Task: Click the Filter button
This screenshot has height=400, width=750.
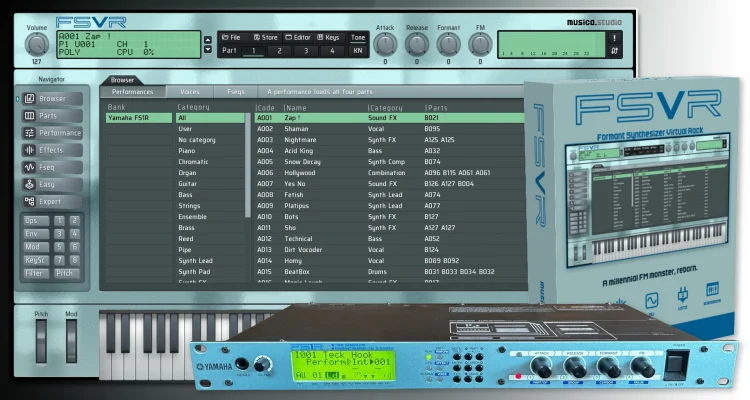Action: click(36, 274)
